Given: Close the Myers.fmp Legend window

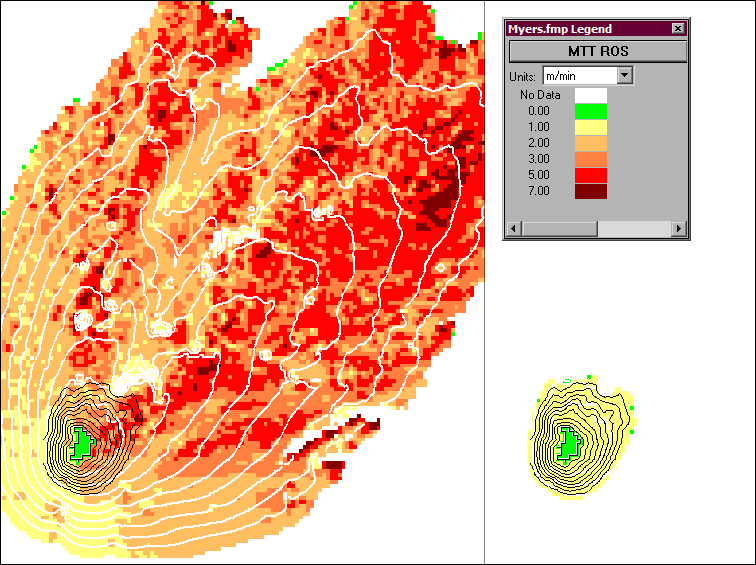Looking at the screenshot, I should click(677, 29).
